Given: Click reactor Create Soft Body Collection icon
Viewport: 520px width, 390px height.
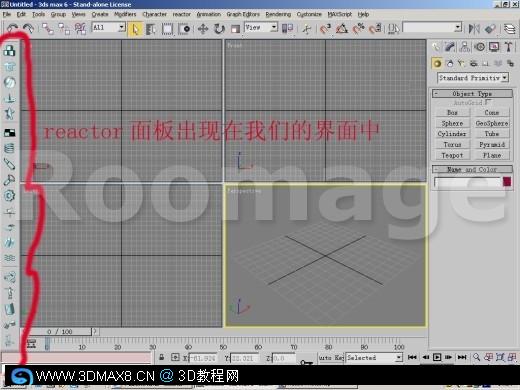Looking at the screenshot, I should (9, 82).
